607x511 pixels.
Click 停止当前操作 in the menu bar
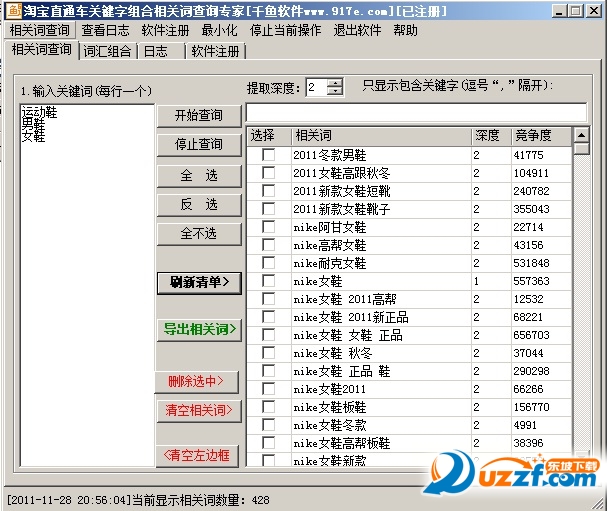[285, 30]
